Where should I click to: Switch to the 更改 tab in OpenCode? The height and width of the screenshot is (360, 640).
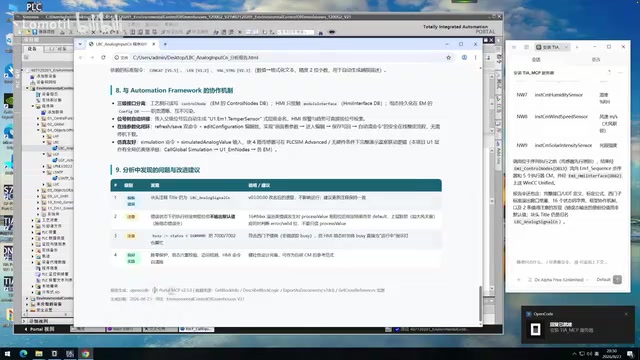pos(596,60)
